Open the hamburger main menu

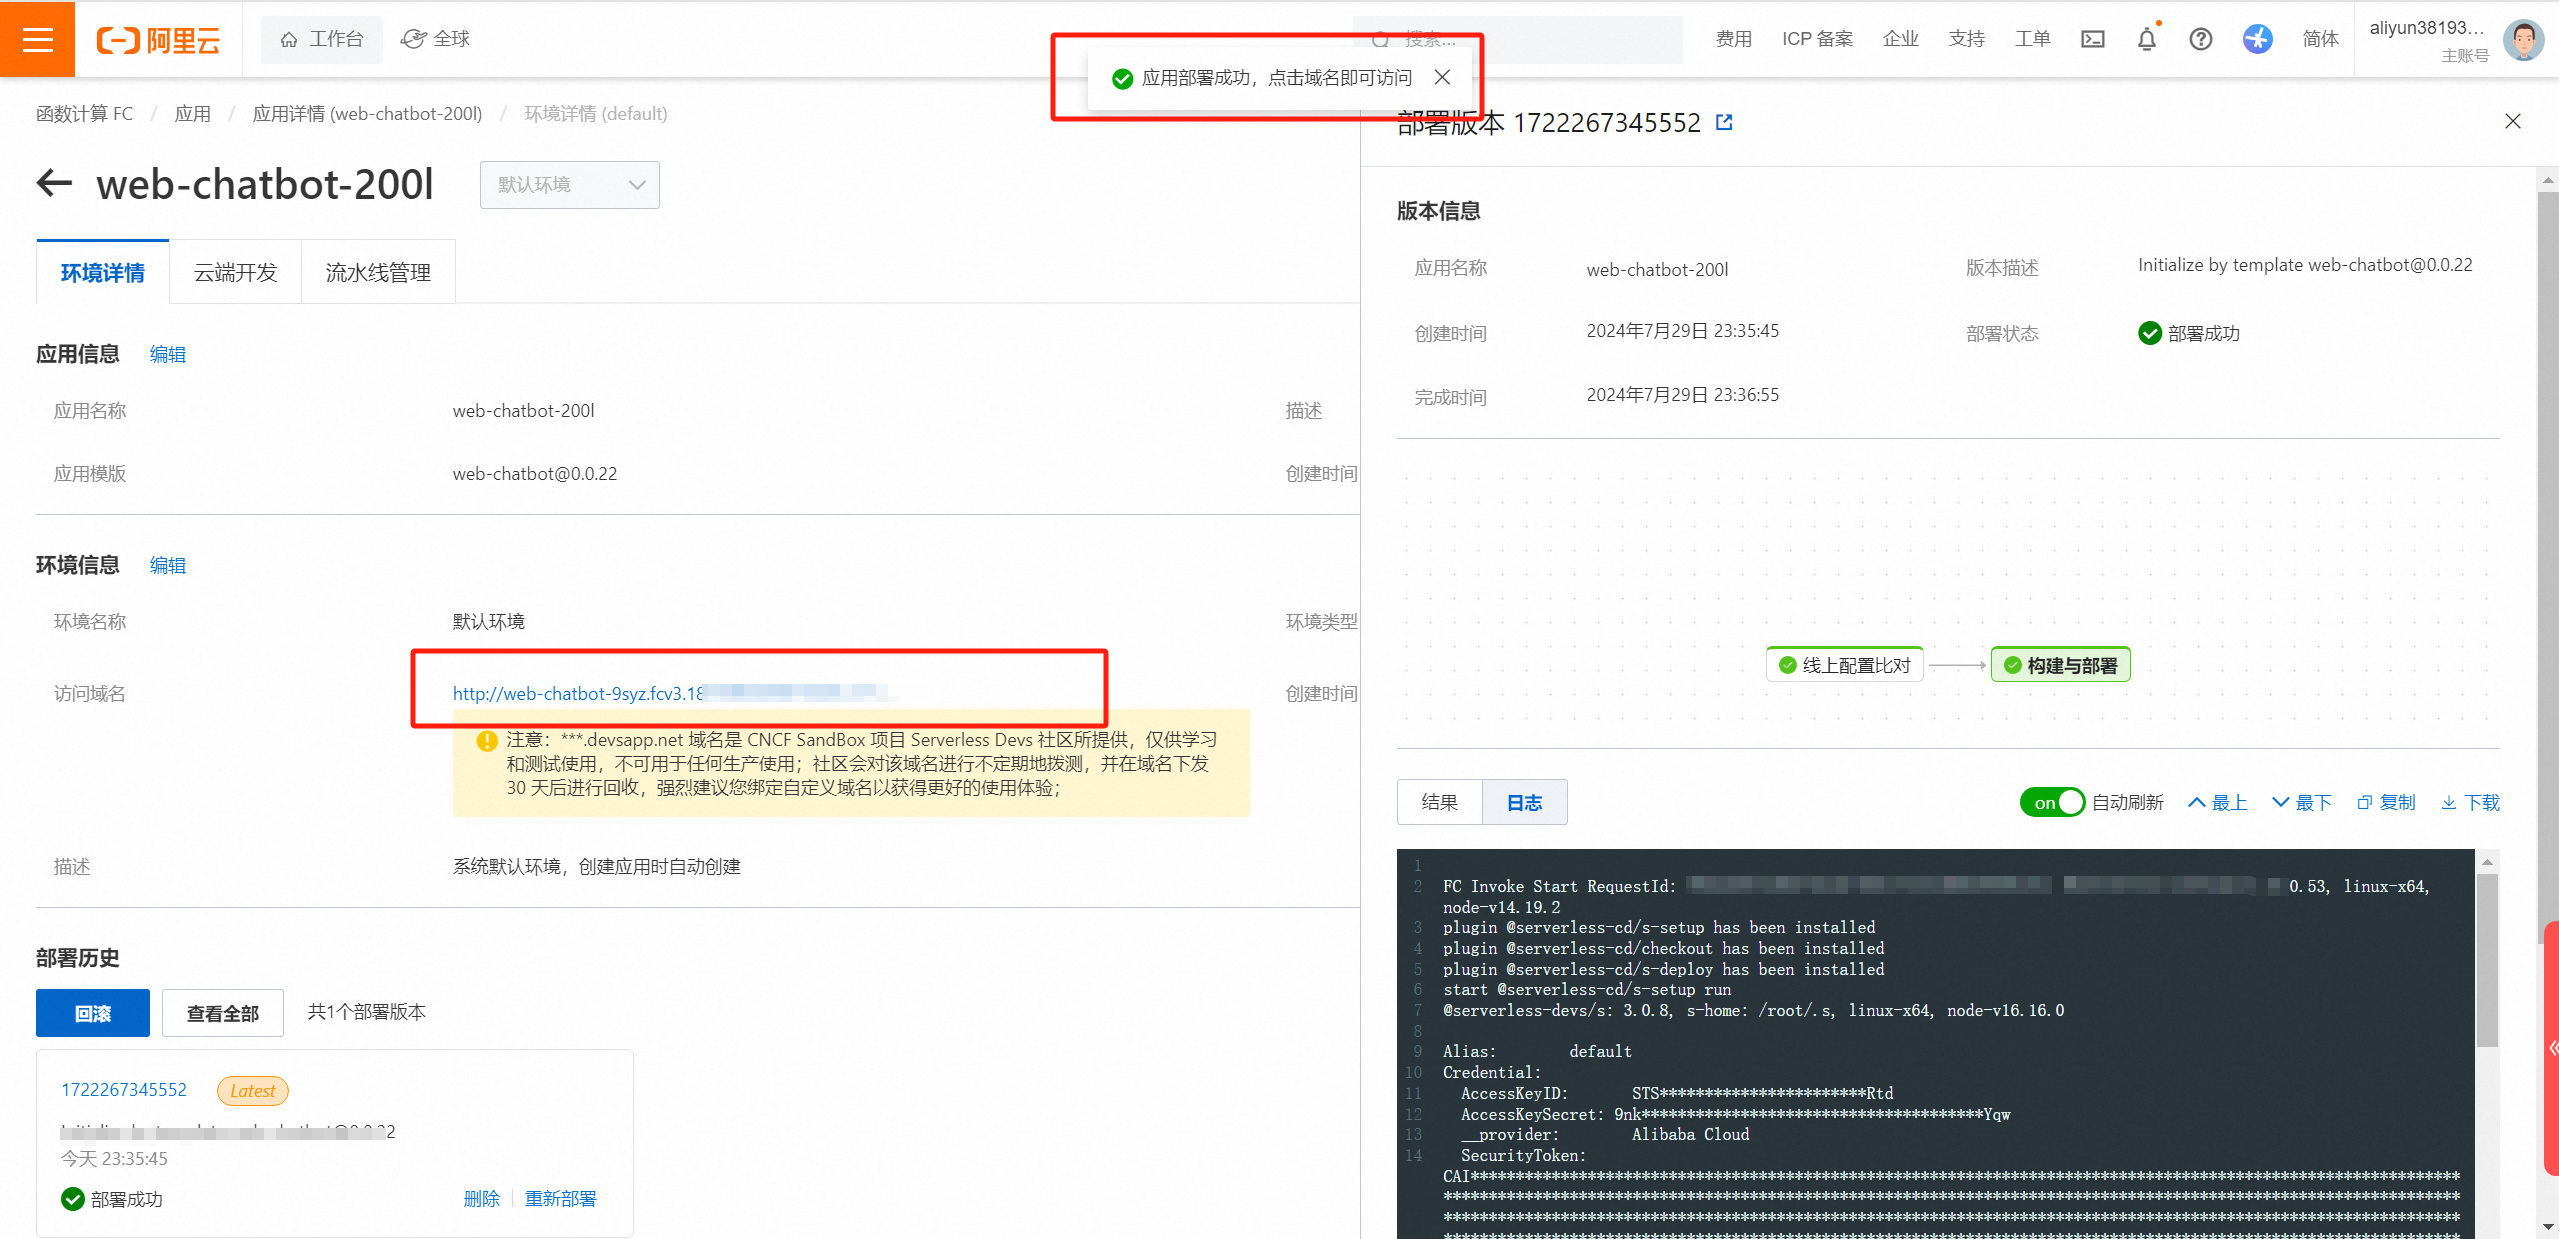37,39
